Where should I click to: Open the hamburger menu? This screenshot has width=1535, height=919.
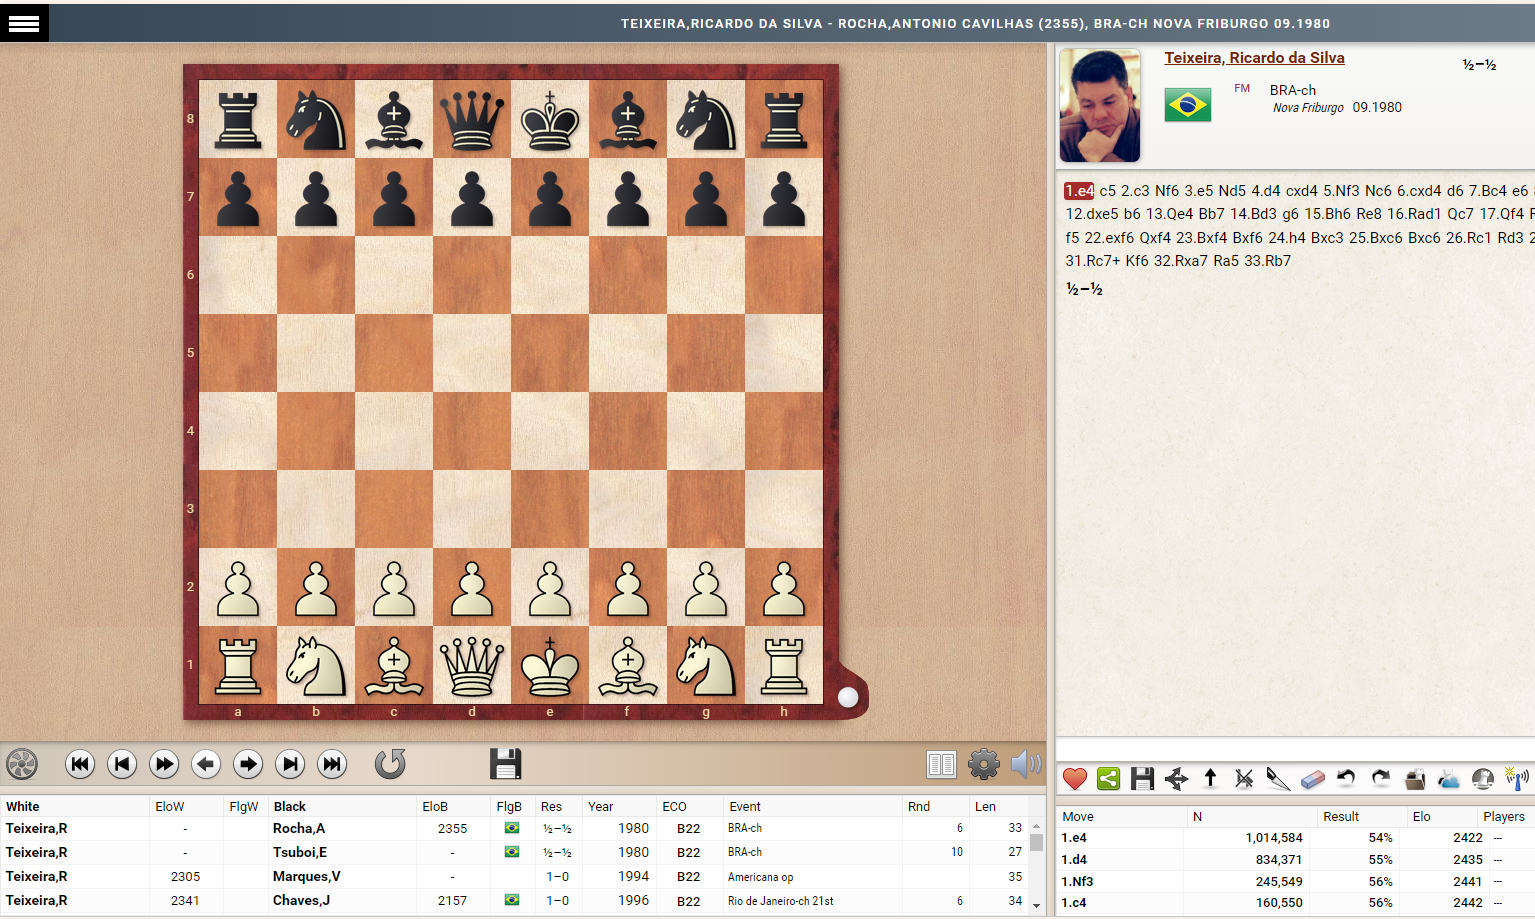[24, 23]
